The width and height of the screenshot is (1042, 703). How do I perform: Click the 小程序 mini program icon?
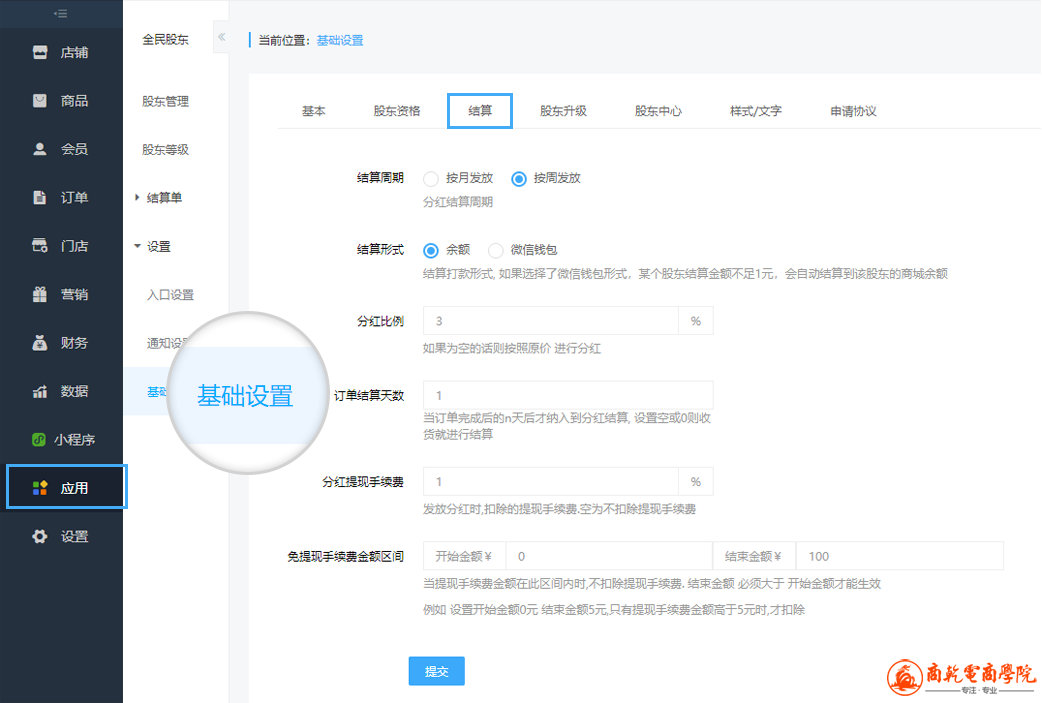[40, 440]
